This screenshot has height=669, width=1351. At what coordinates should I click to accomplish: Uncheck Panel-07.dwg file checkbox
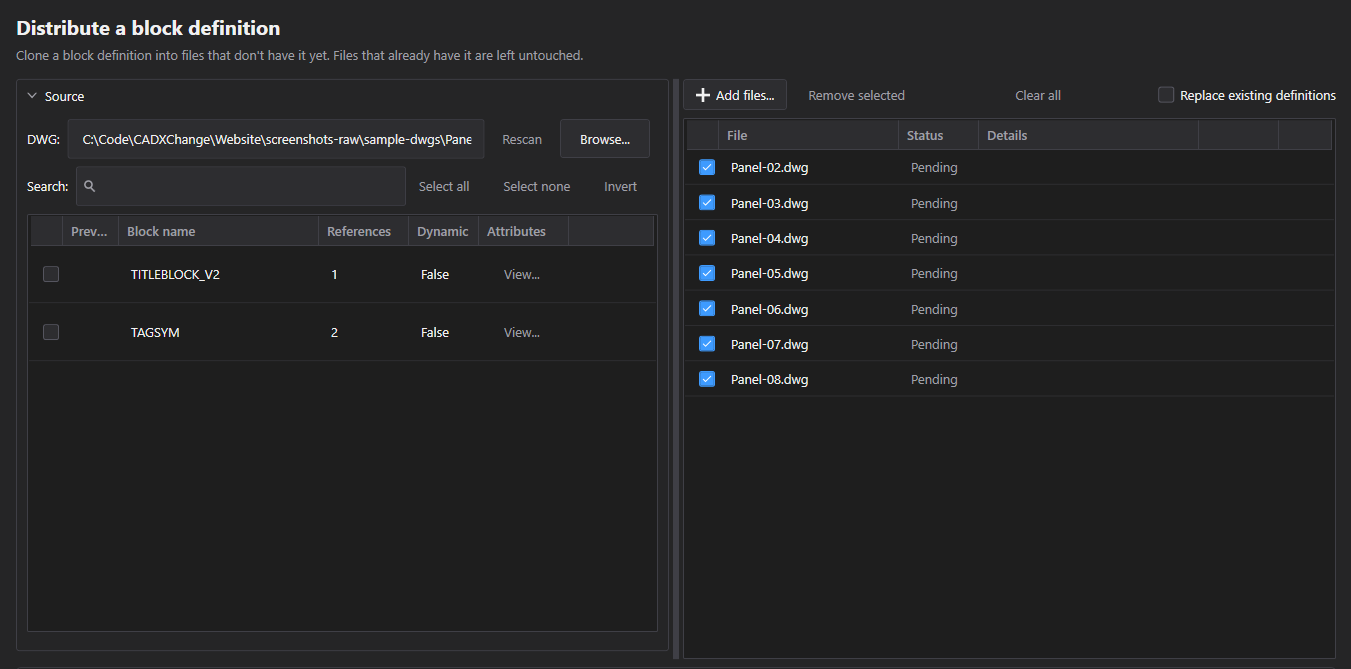707,343
